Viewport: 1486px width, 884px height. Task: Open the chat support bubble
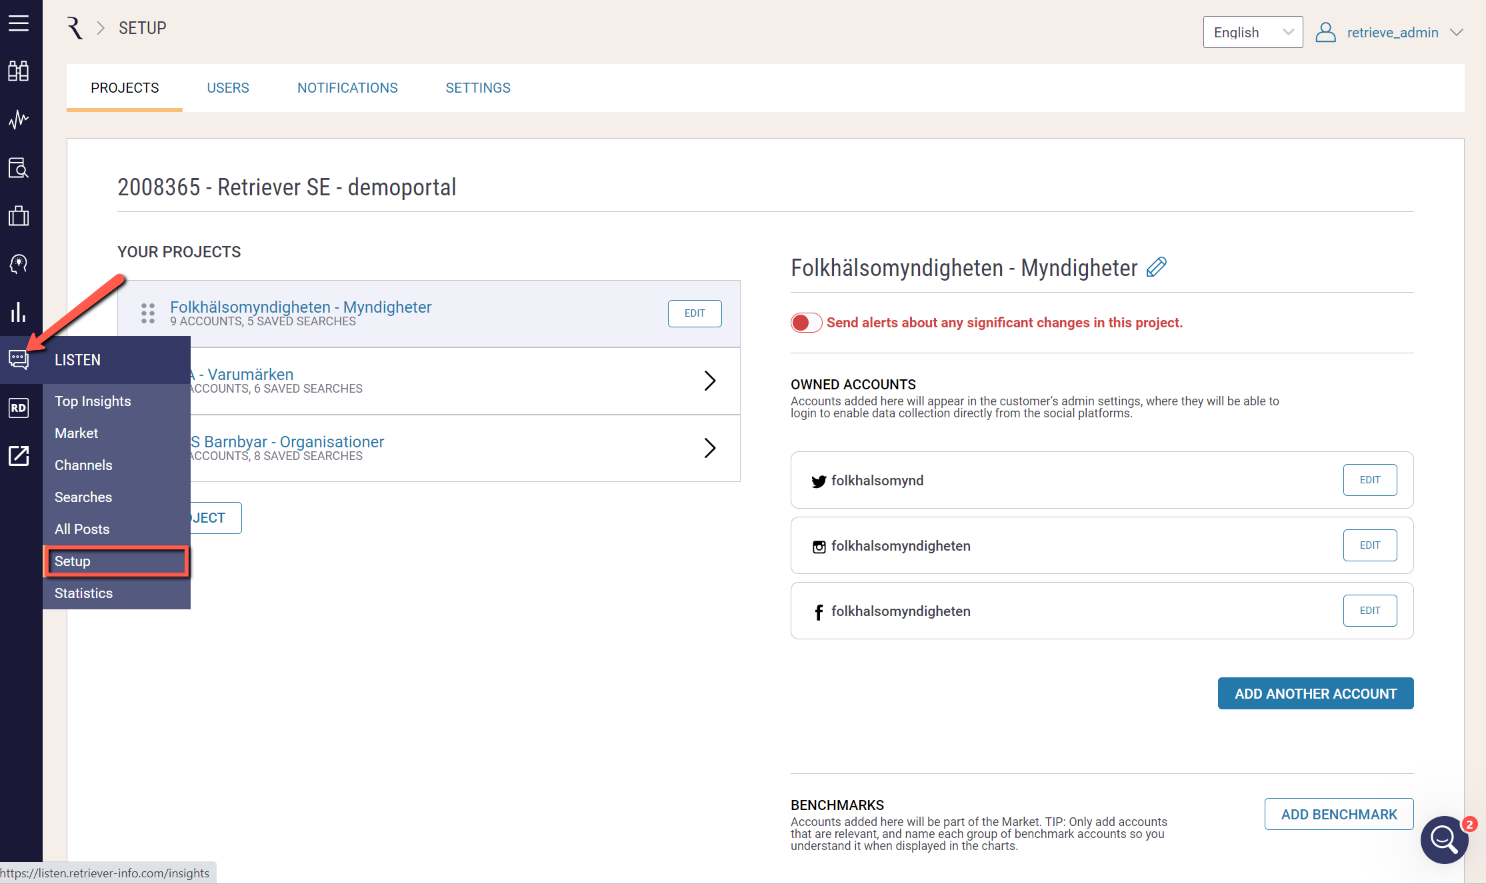coord(1444,840)
